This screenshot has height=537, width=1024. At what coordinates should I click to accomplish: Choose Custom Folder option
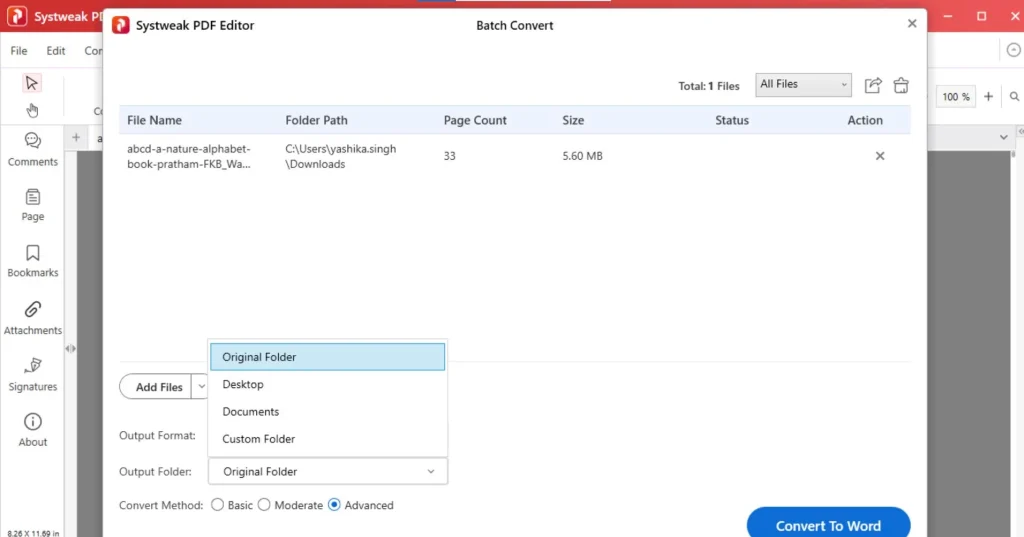(328, 439)
